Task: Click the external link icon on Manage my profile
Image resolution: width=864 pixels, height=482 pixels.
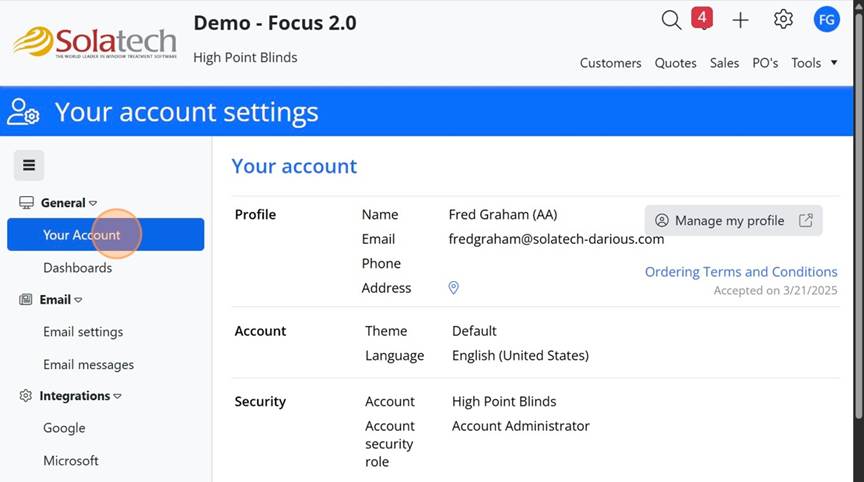Action: (806, 220)
